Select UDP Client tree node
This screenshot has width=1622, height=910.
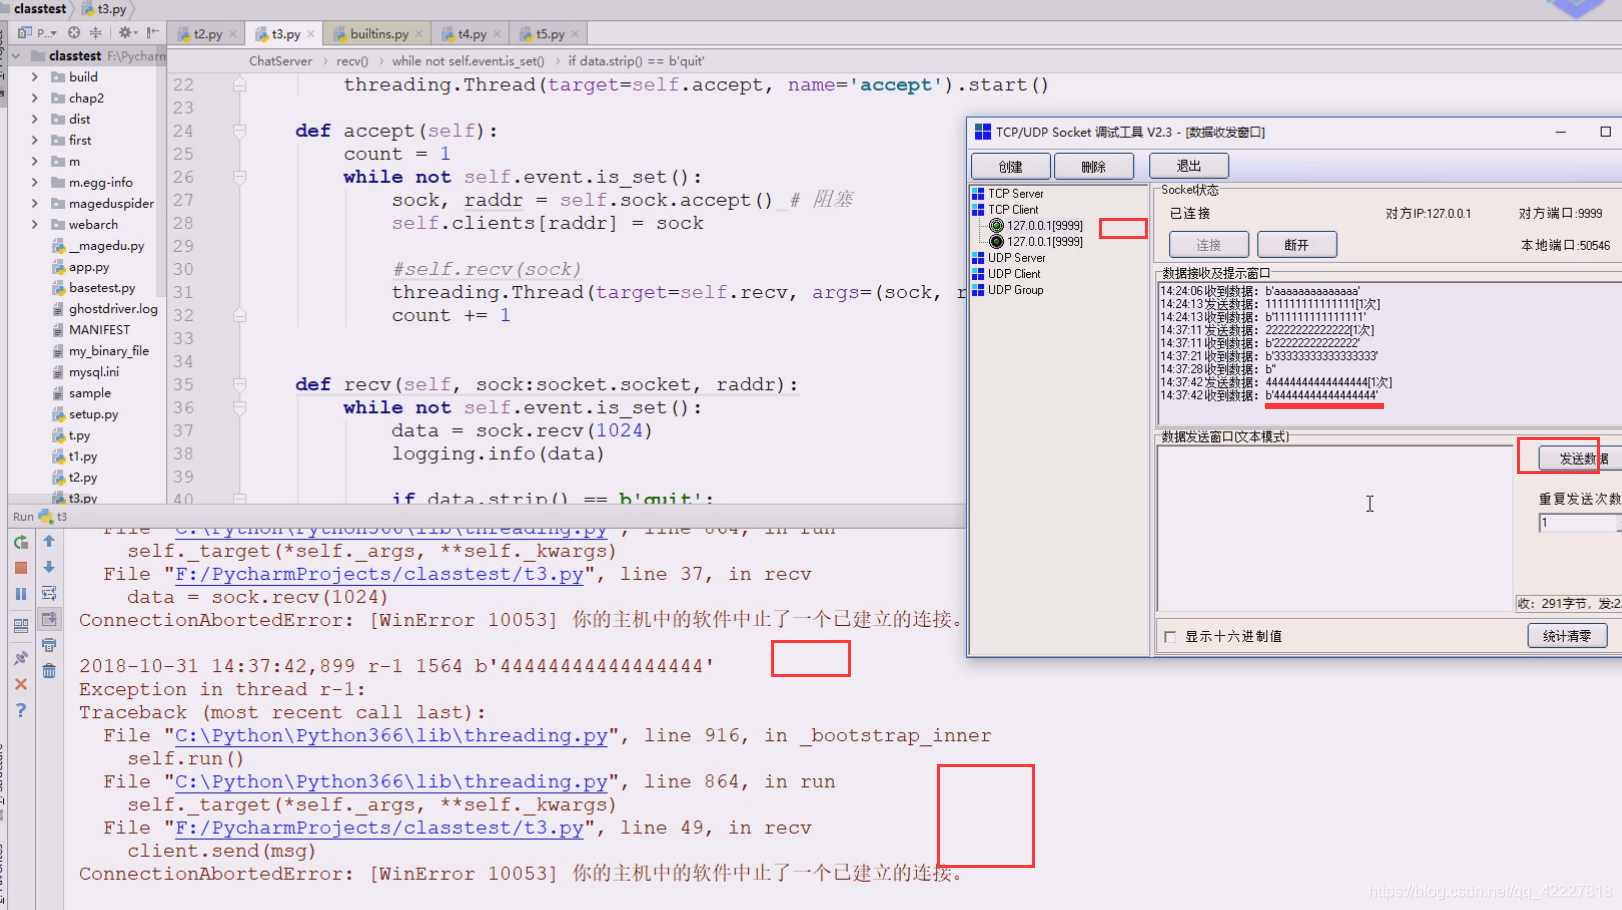click(1014, 274)
